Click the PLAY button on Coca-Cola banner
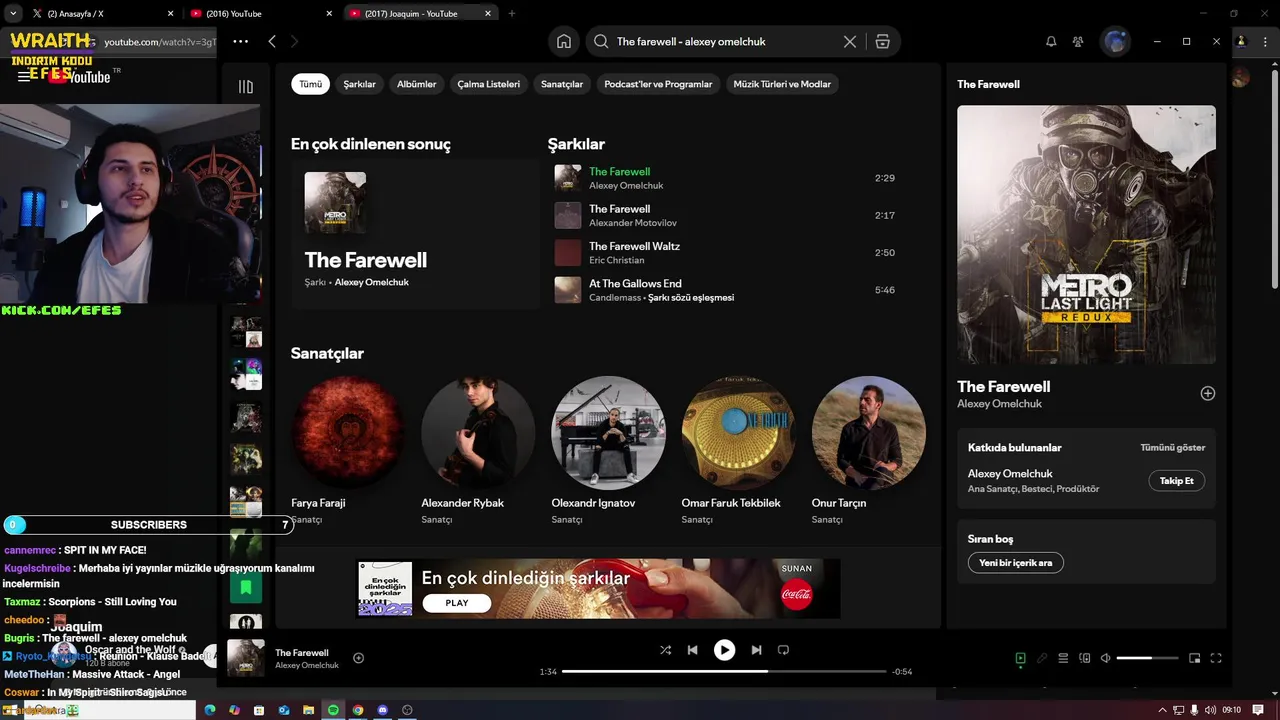 (x=457, y=603)
